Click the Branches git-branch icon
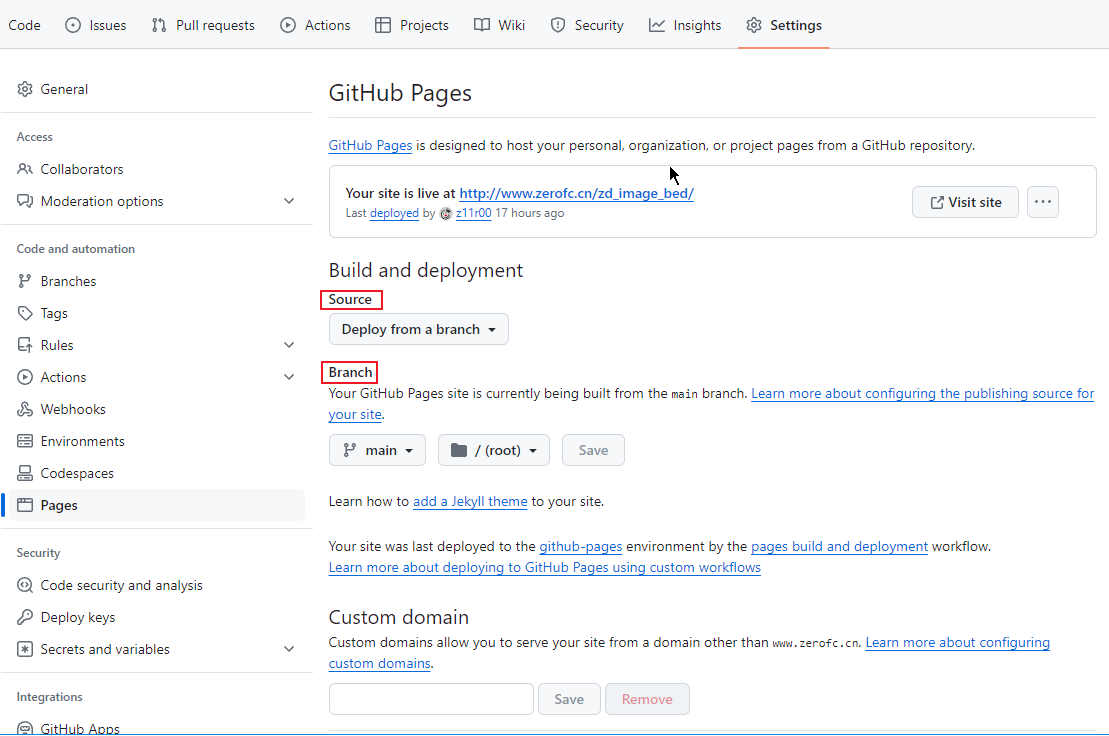1109x736 pixels. tap(25, 281)
